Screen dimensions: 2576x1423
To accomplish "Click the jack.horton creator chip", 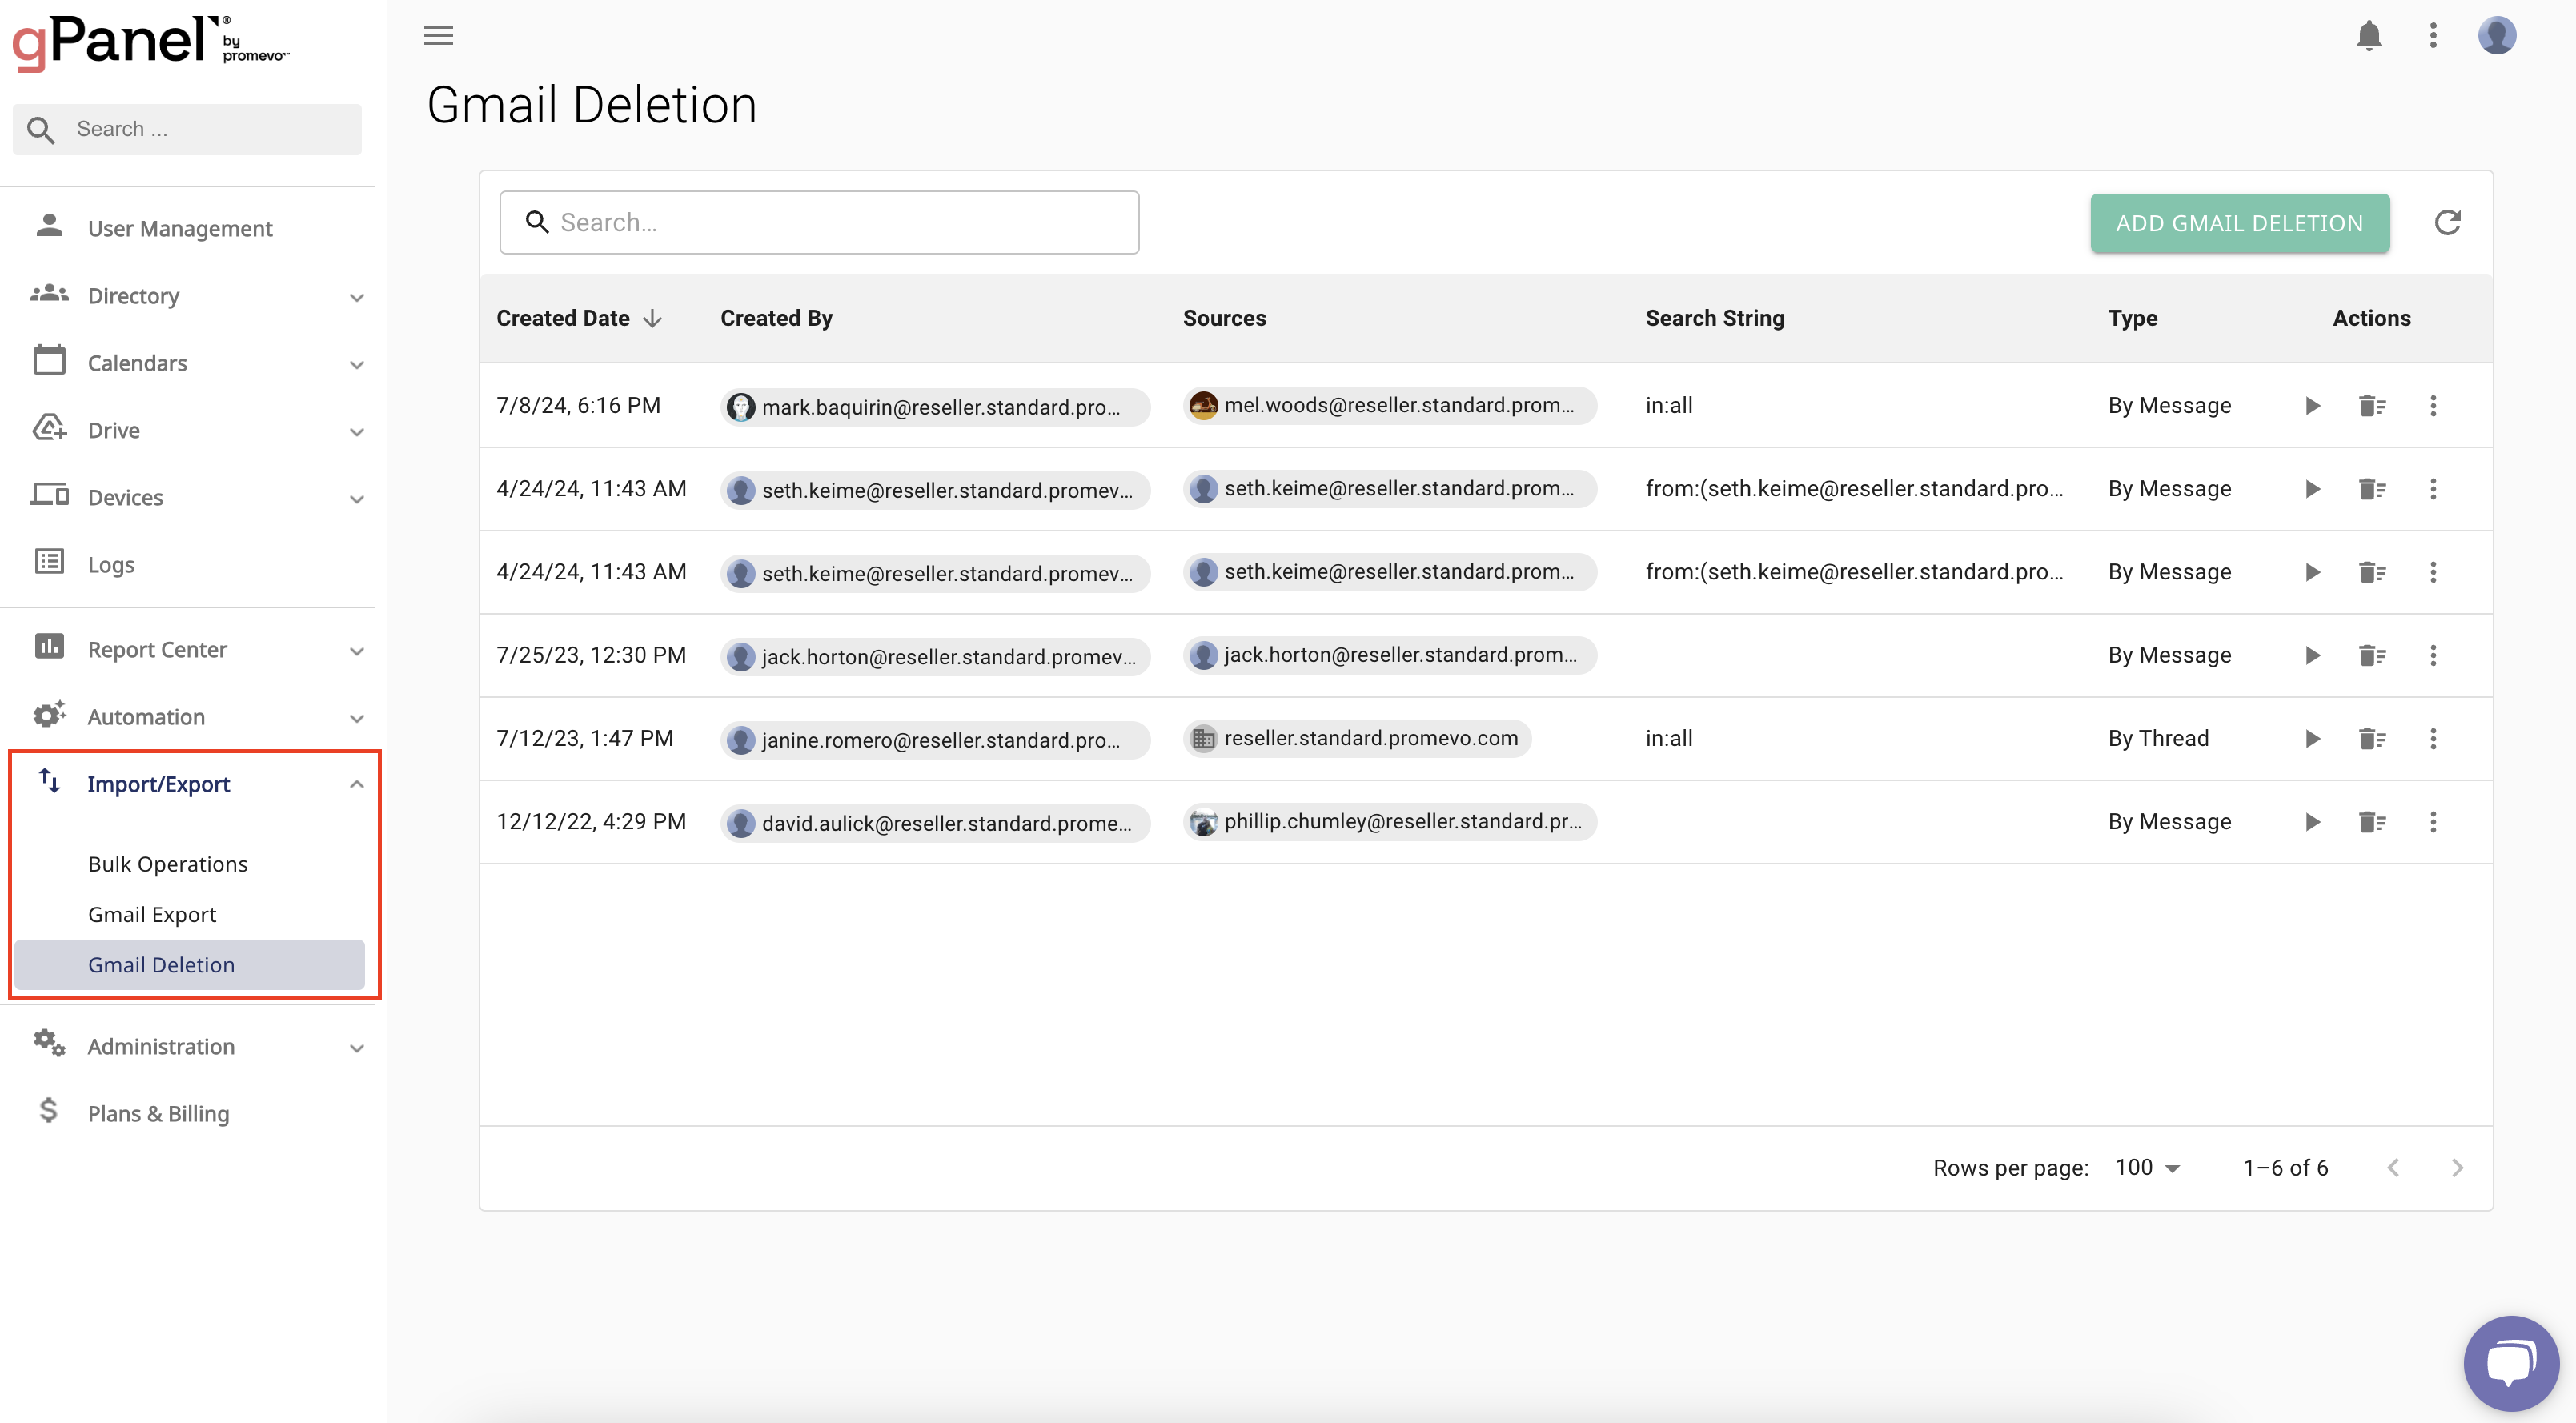I will pyautogui.click(x=935, y=657).
